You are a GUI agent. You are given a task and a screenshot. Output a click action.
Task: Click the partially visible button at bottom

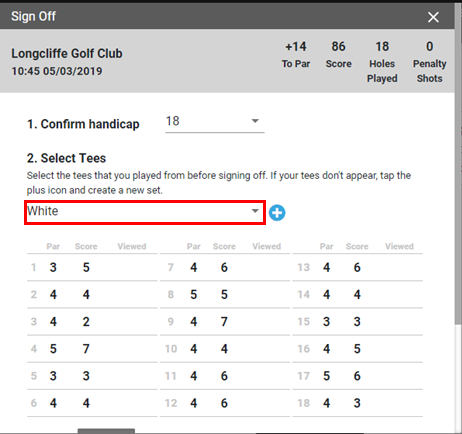pyautogui.click(x=106, y=431)
